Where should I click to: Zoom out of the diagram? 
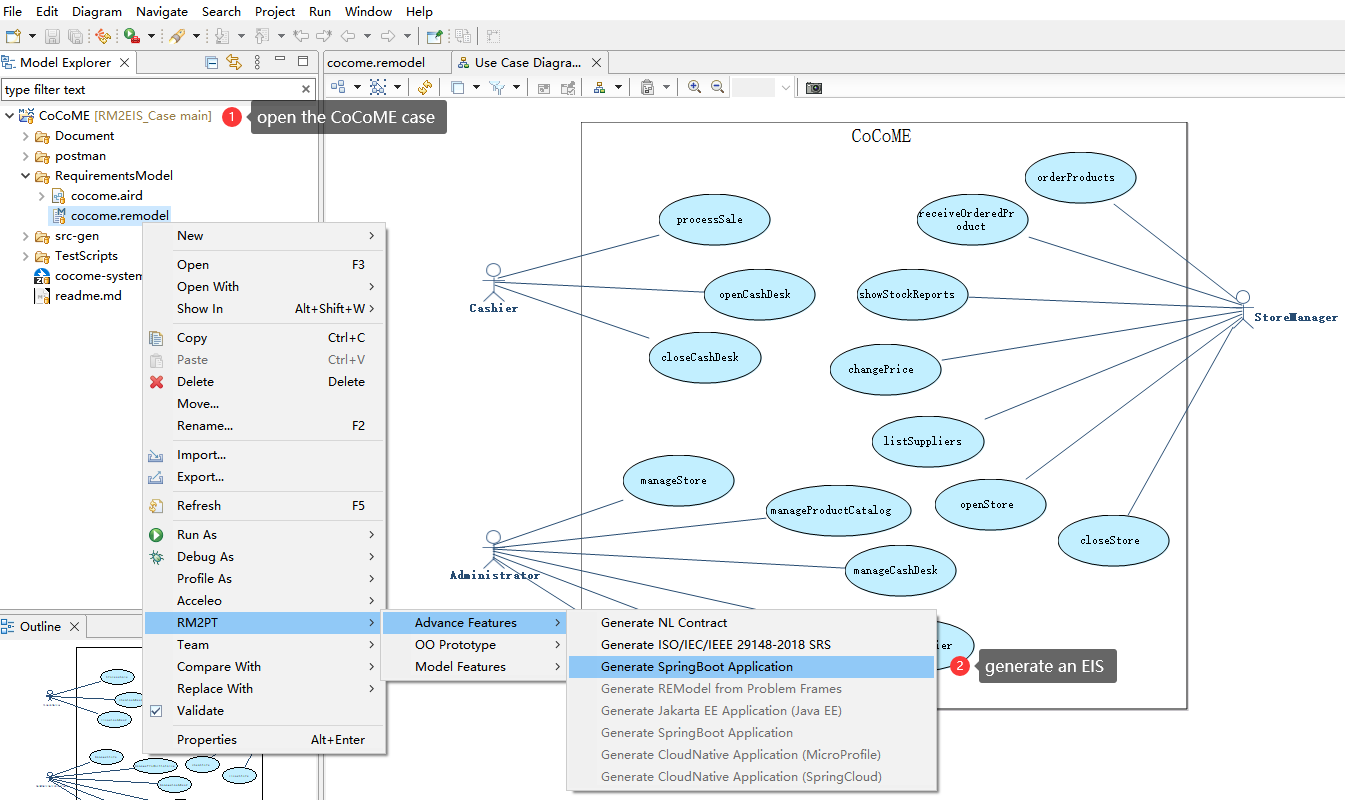coord(717,88)
